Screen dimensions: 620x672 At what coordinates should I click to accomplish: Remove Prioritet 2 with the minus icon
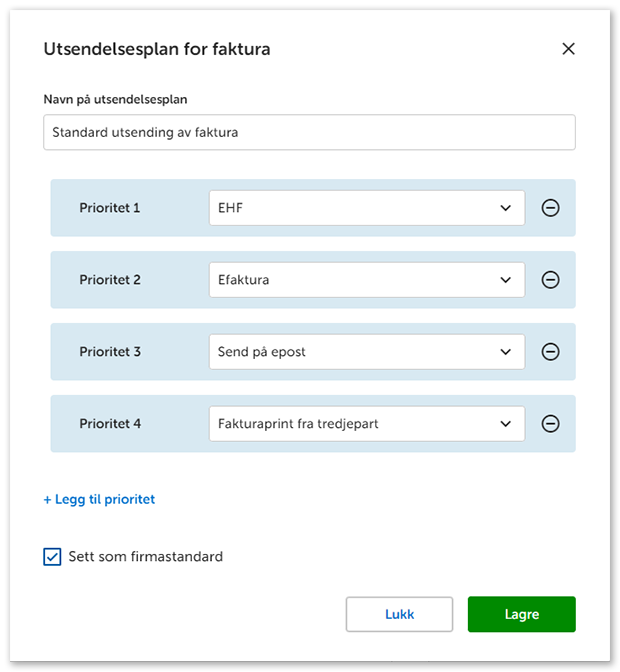point(550,280)
